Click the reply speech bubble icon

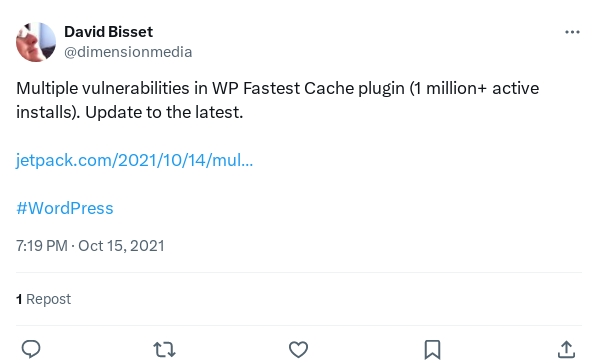[x=31, y=349]
